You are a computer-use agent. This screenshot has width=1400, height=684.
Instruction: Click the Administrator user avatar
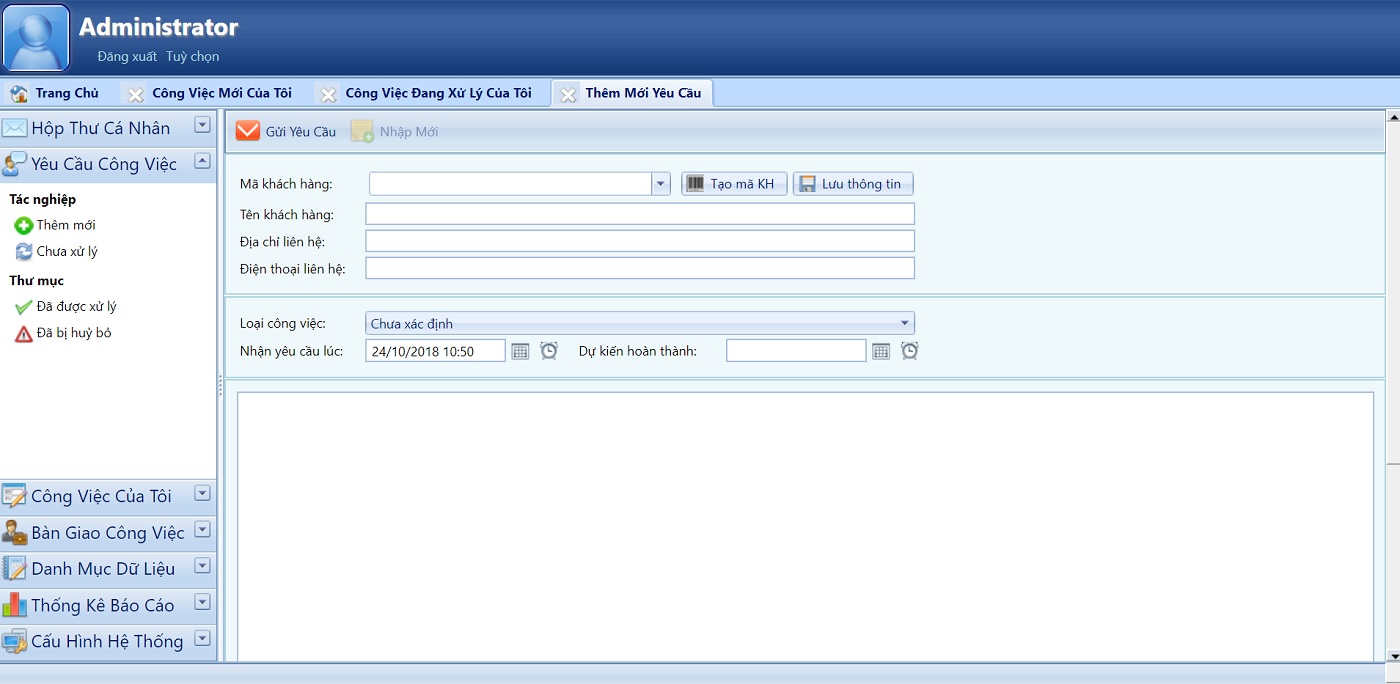point(37,38)
